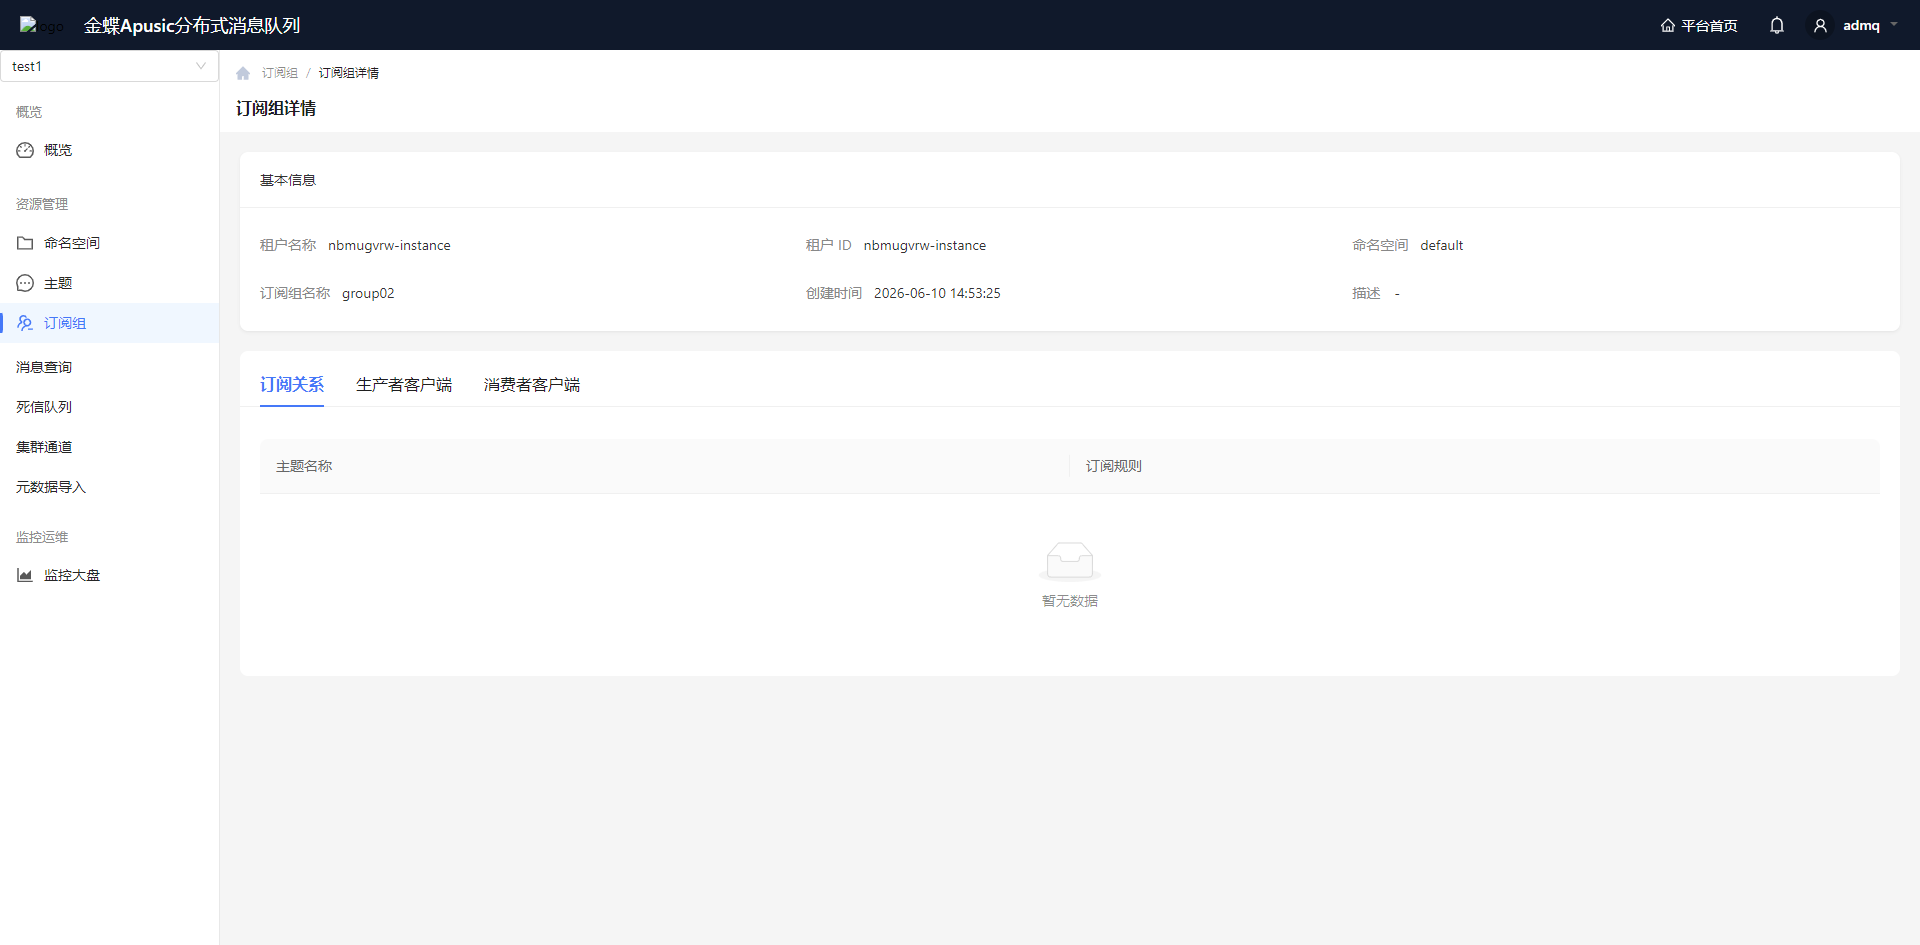
Task: Select the 订阅关系 tab
Action: (292, 385)
